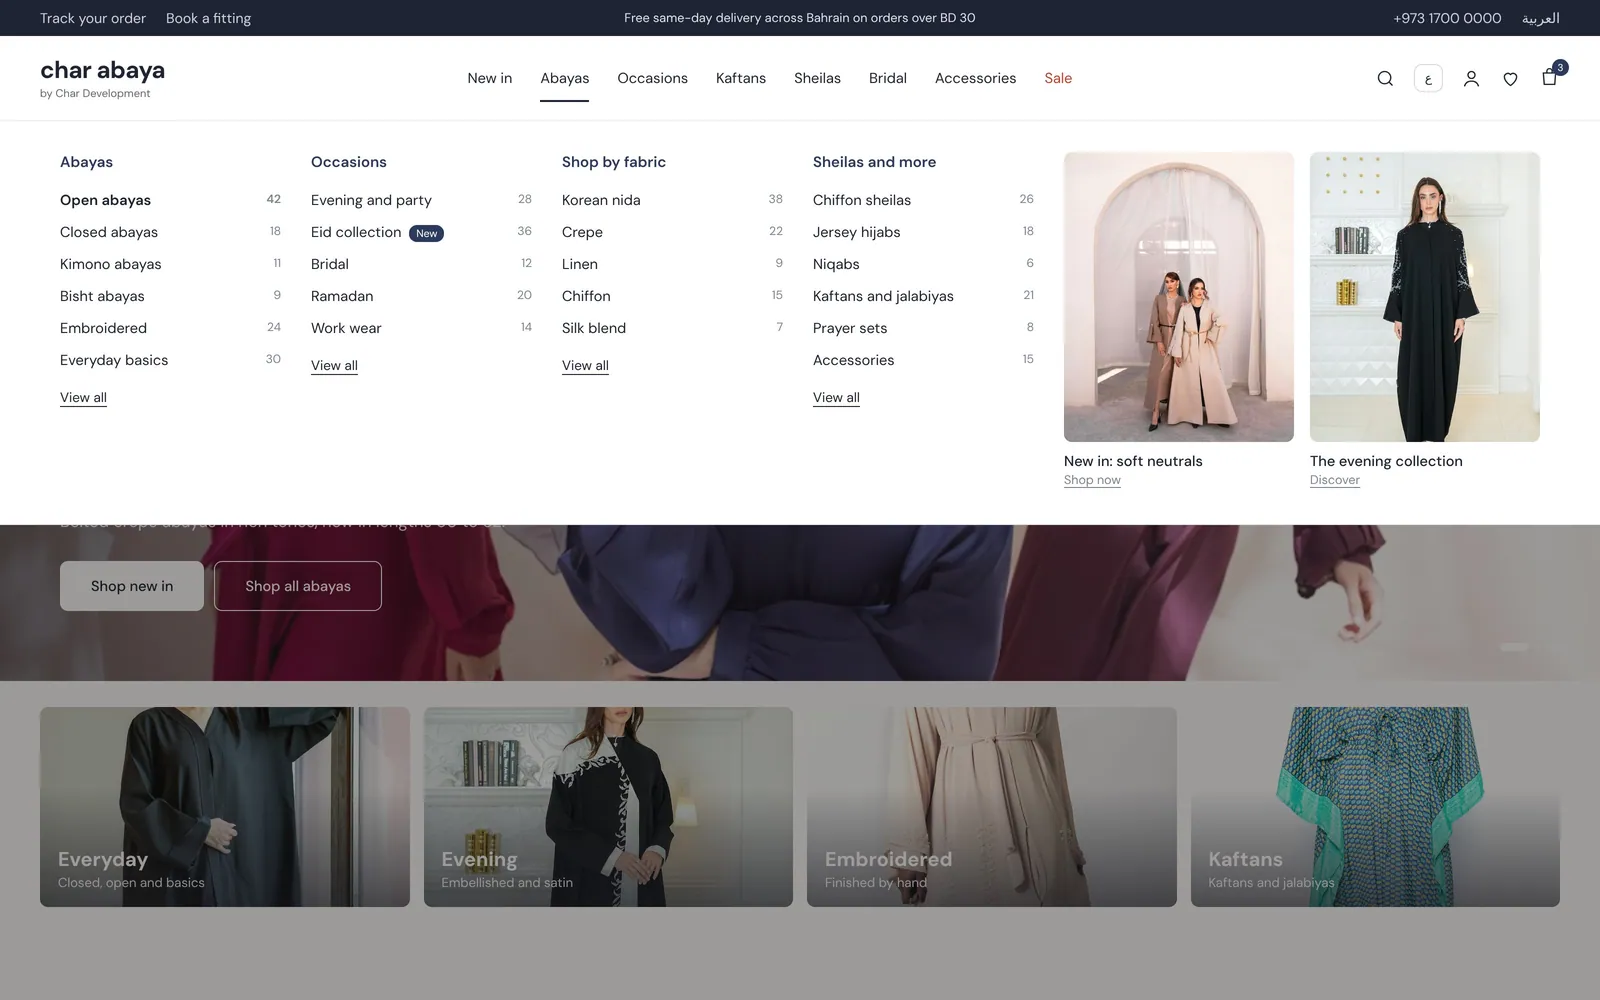
Task: Click the Shop all abayas button
Action: coord(298,586)
